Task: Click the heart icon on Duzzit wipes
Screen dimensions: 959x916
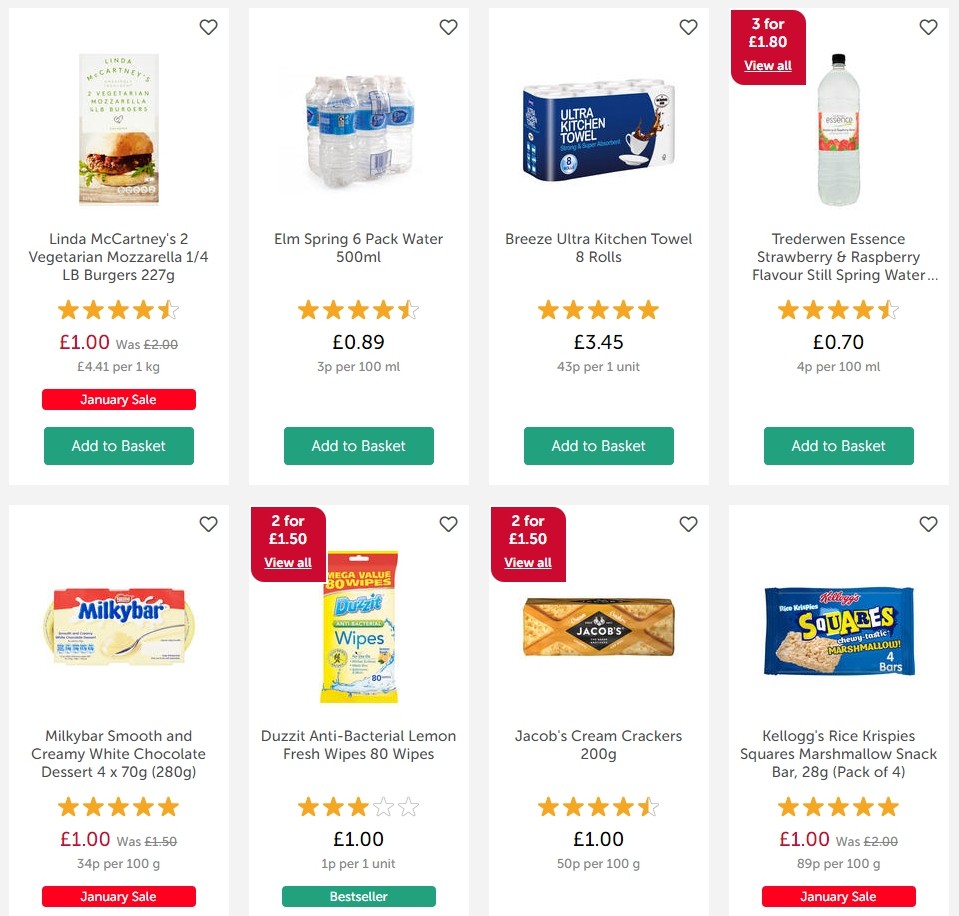Action: [448, 524]
